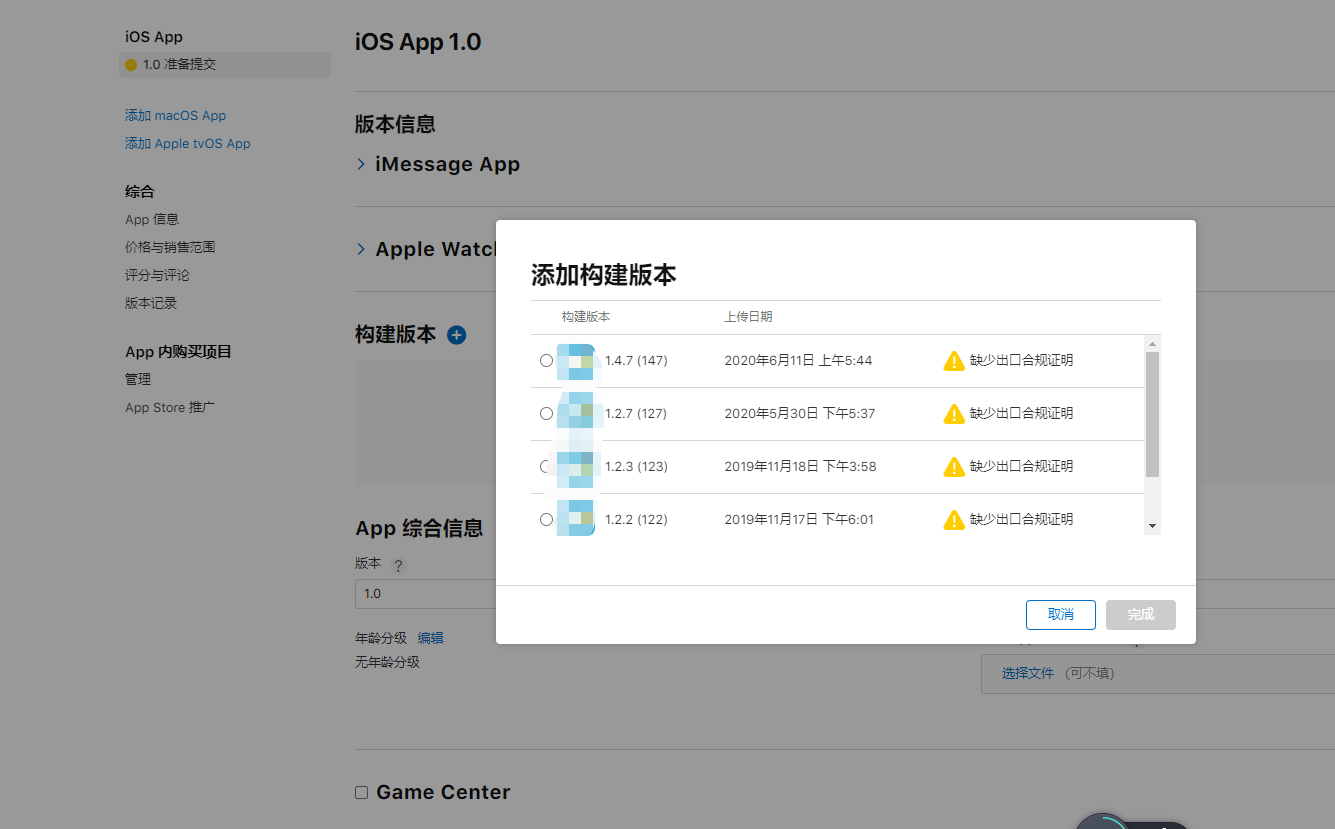Click the 取消 button in the dialog

[x=1061, y=614]
